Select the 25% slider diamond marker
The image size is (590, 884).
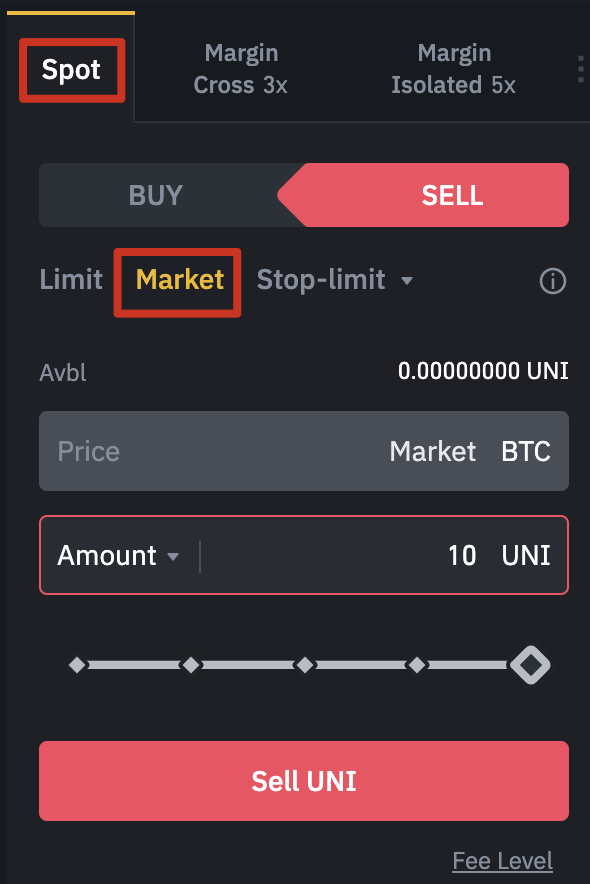coord(192,665)
